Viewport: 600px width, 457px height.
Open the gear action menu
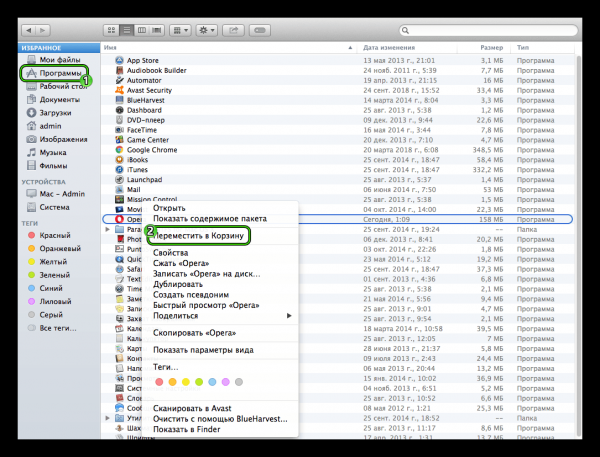207,30
